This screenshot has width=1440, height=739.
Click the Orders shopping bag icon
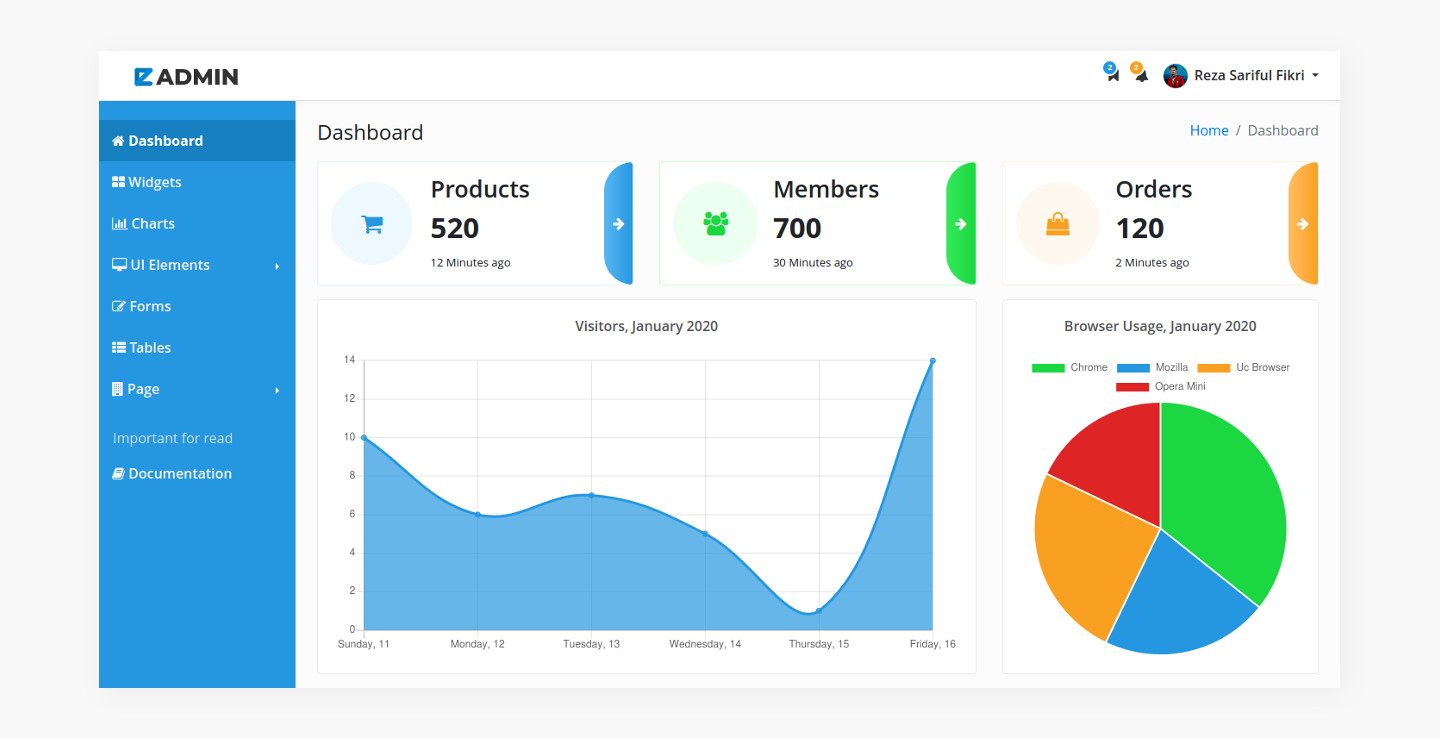click(1058, 223)
